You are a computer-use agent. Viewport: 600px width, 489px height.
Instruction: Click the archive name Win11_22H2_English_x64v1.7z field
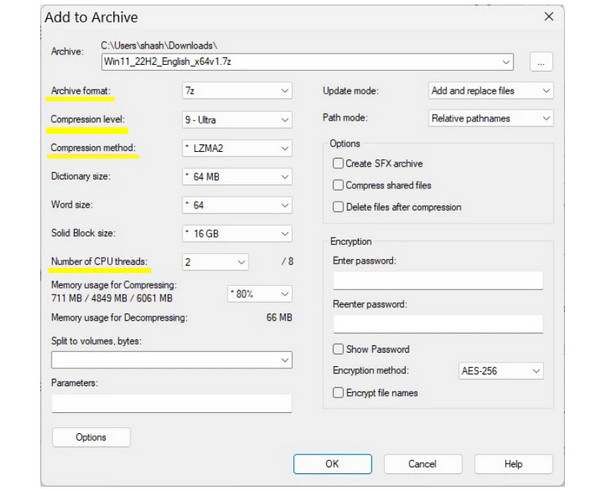[x=307, y=62]
